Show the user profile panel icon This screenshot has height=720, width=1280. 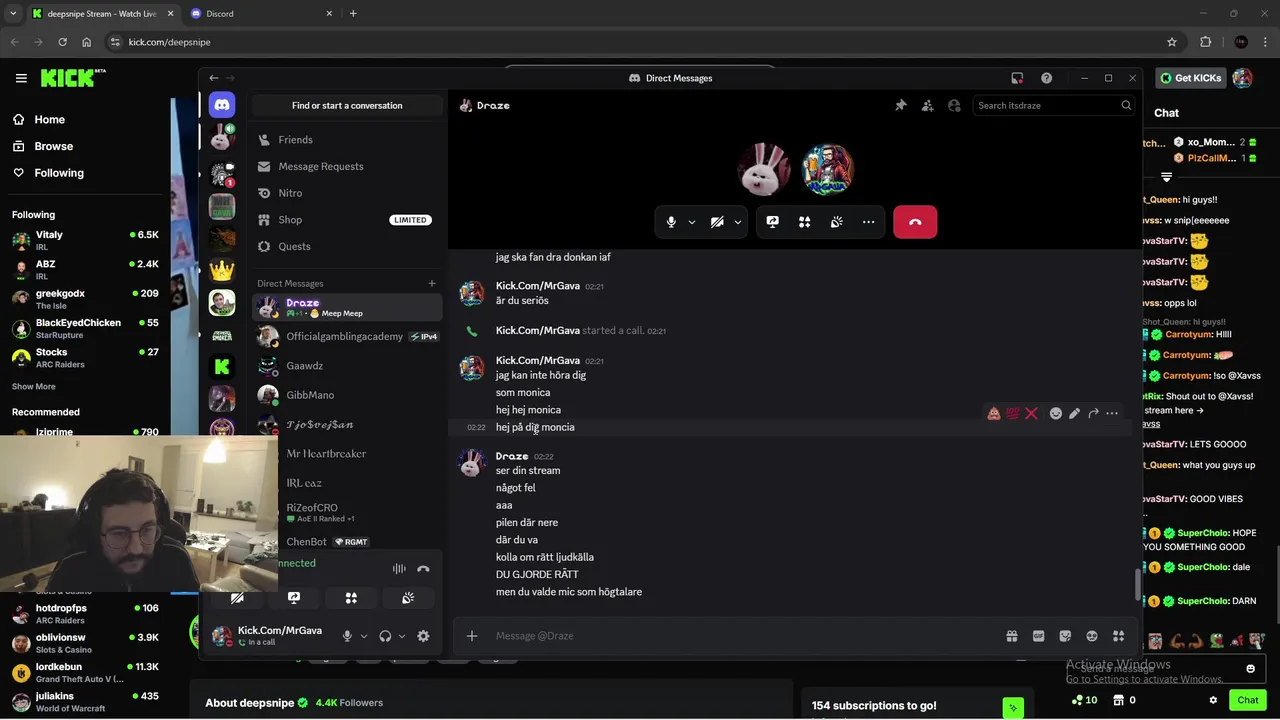pyautogui.click(x=954, y=105)
